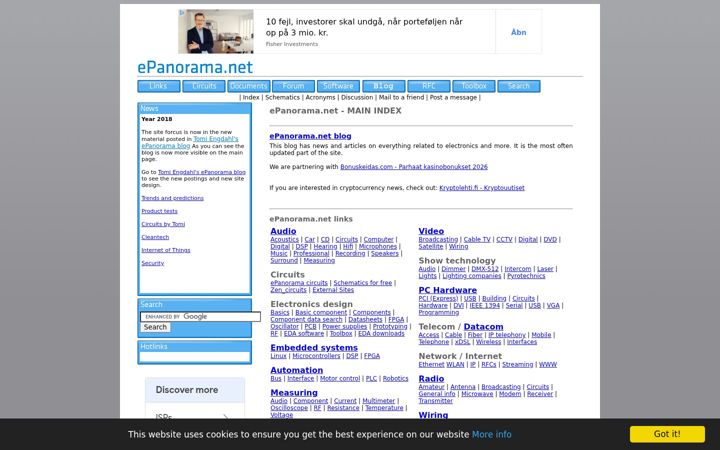Click the Acronyms submenu link
The image size is (720, 450).
point(320,97)
